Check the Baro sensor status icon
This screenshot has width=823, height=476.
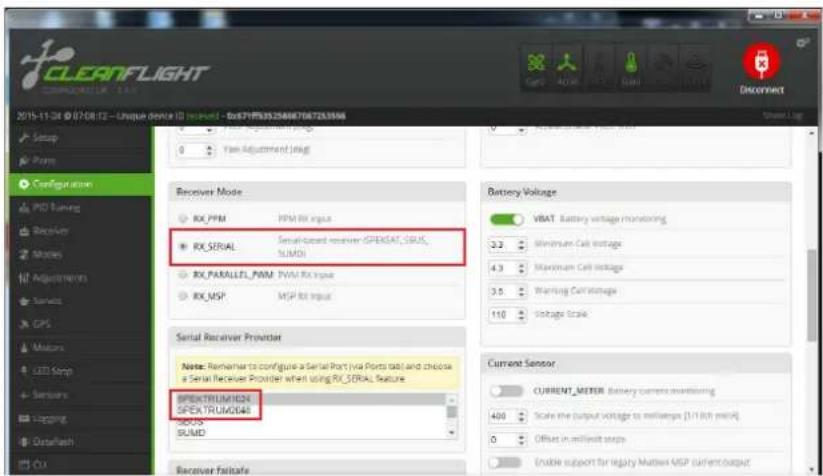631,68
